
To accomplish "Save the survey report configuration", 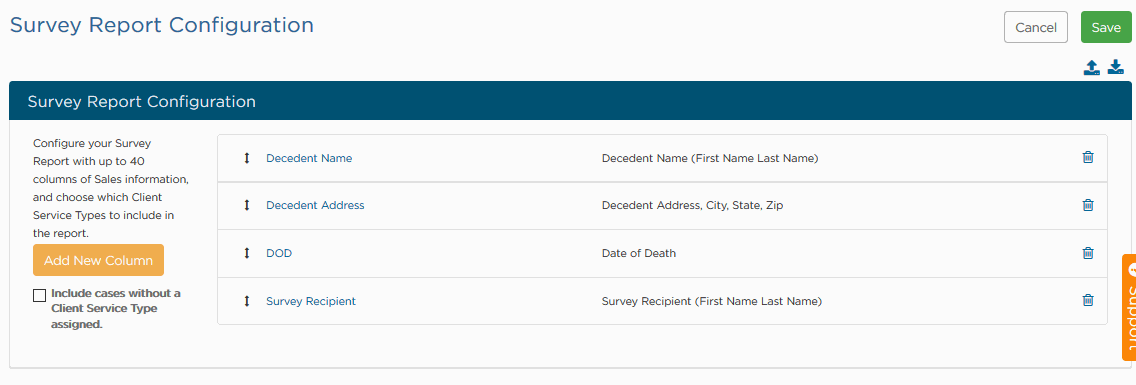I will coord(1106,28).
